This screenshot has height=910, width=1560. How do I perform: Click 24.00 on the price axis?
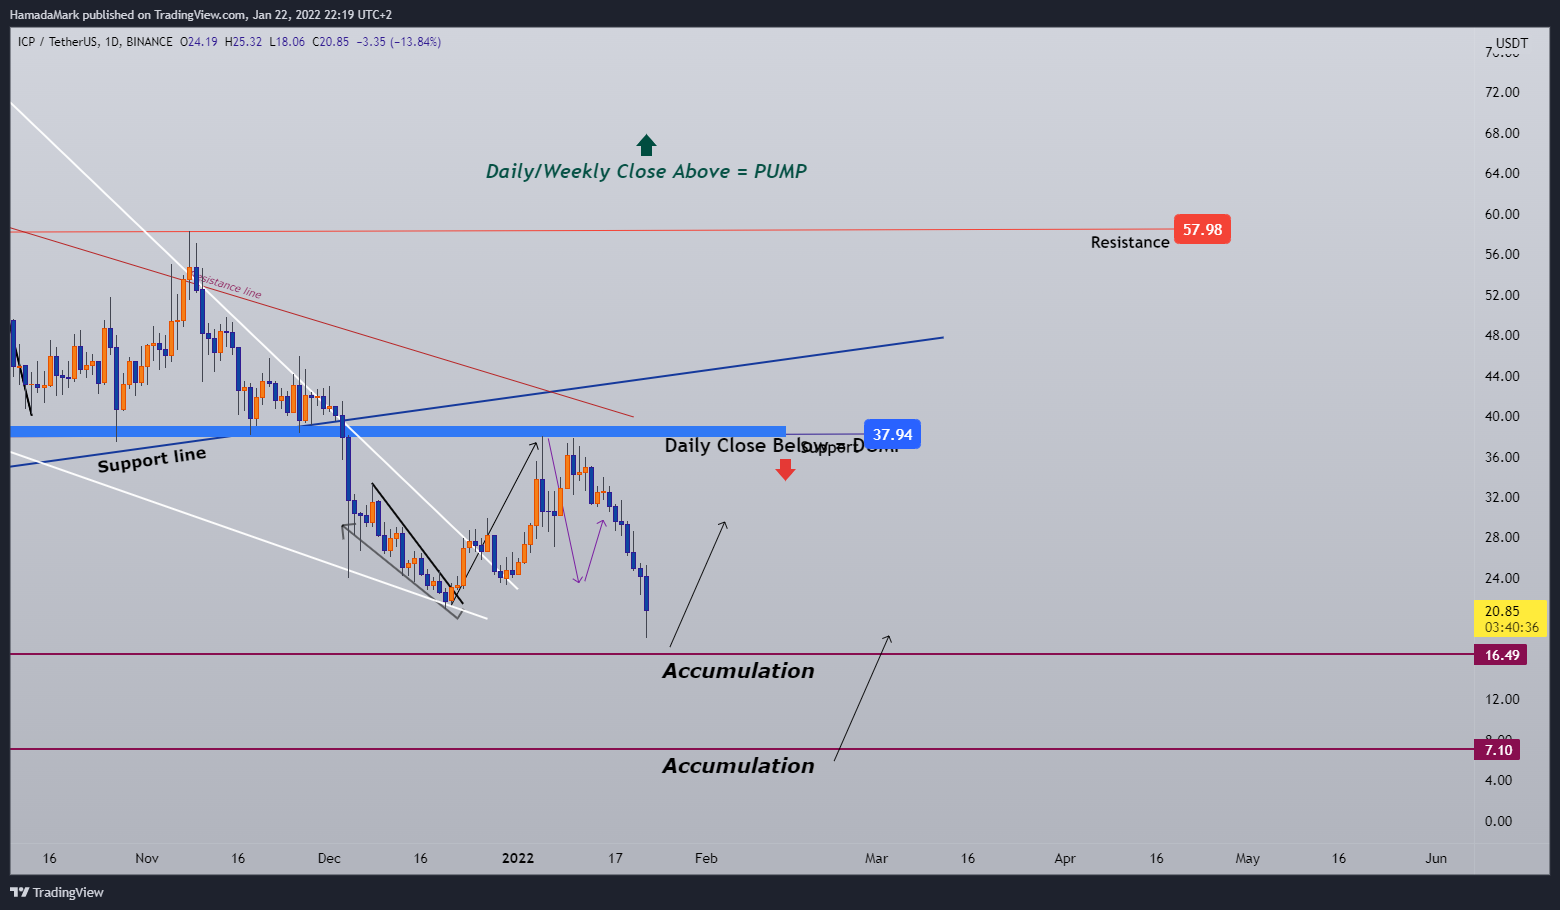1502,578
